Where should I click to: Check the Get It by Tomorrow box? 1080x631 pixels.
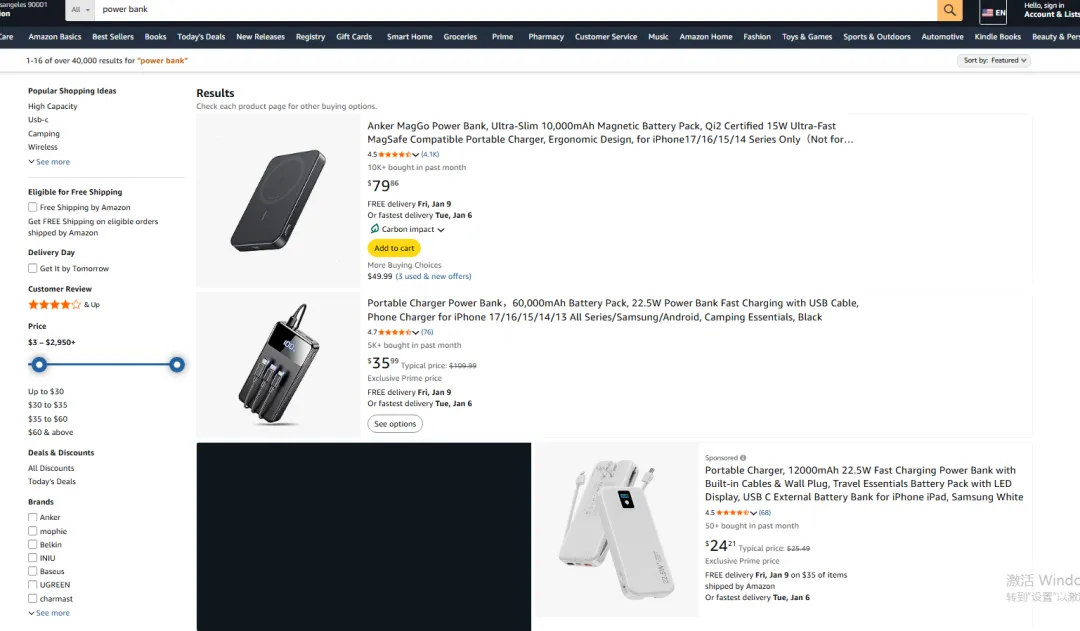(x=33, y=268)
